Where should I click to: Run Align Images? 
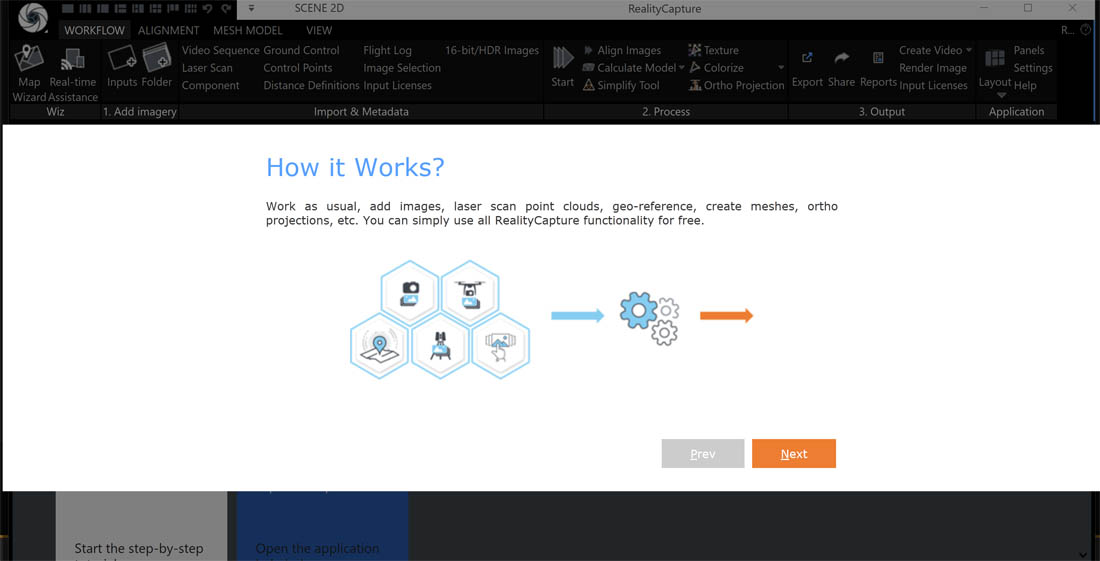[622, 50]
